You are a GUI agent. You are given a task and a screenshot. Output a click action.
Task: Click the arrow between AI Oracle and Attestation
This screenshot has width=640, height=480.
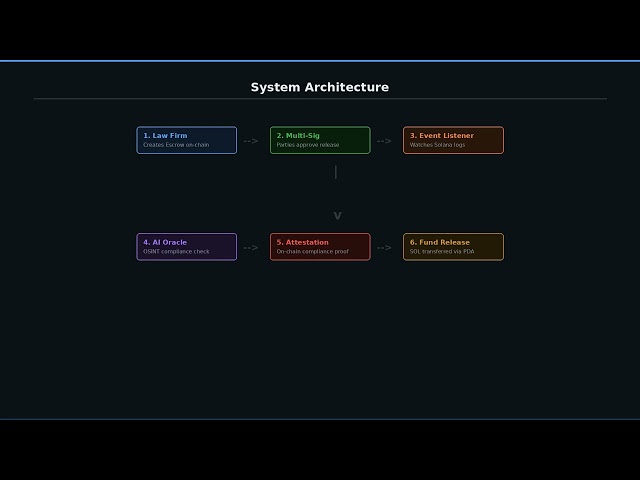point(251,248)
